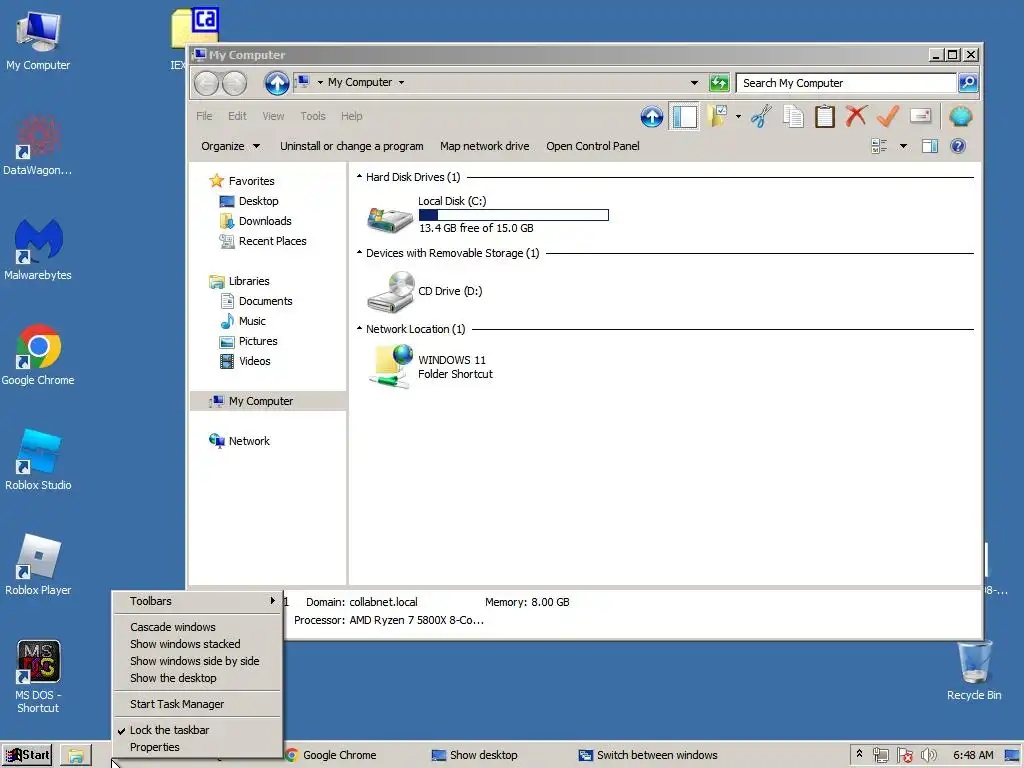The width and height of the screenshot is (1024, 768).
Task: Select Desktop in the navigation pane
Action: pyautogui.click(x=258, y=201)
